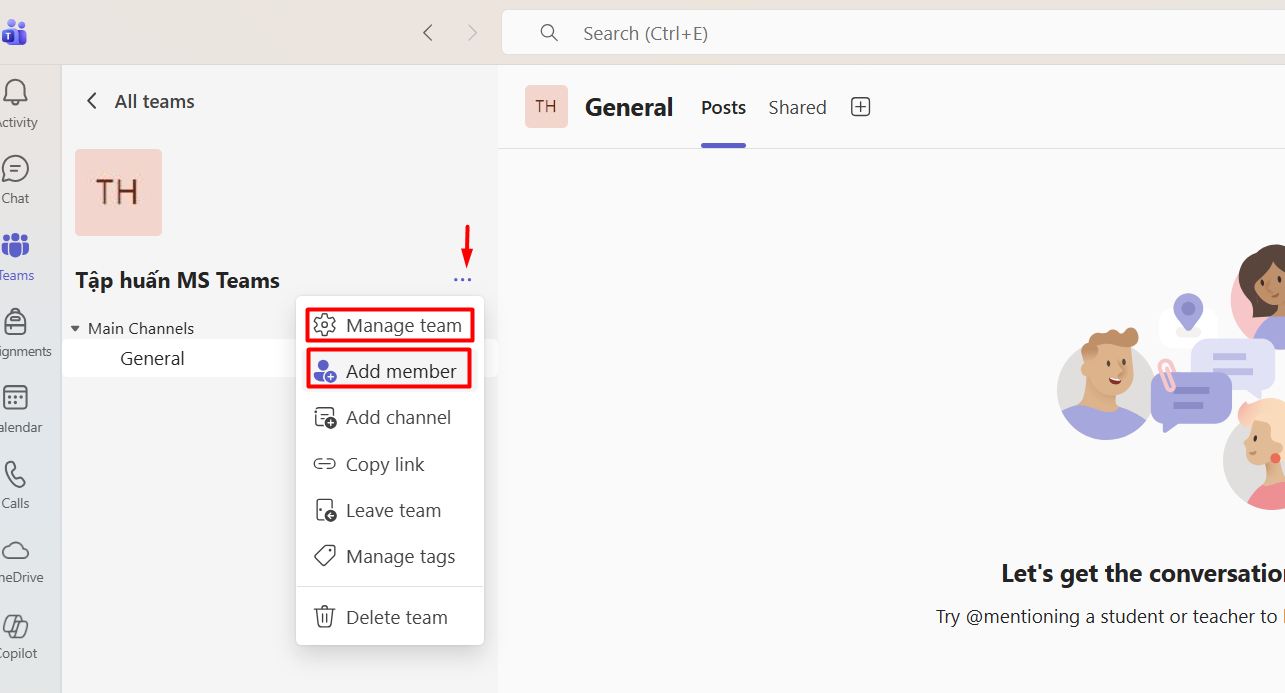Viewport: 1285px width, 693px height.
Task: Select Add channel menu entry
Action: click(x=388, y=418)
